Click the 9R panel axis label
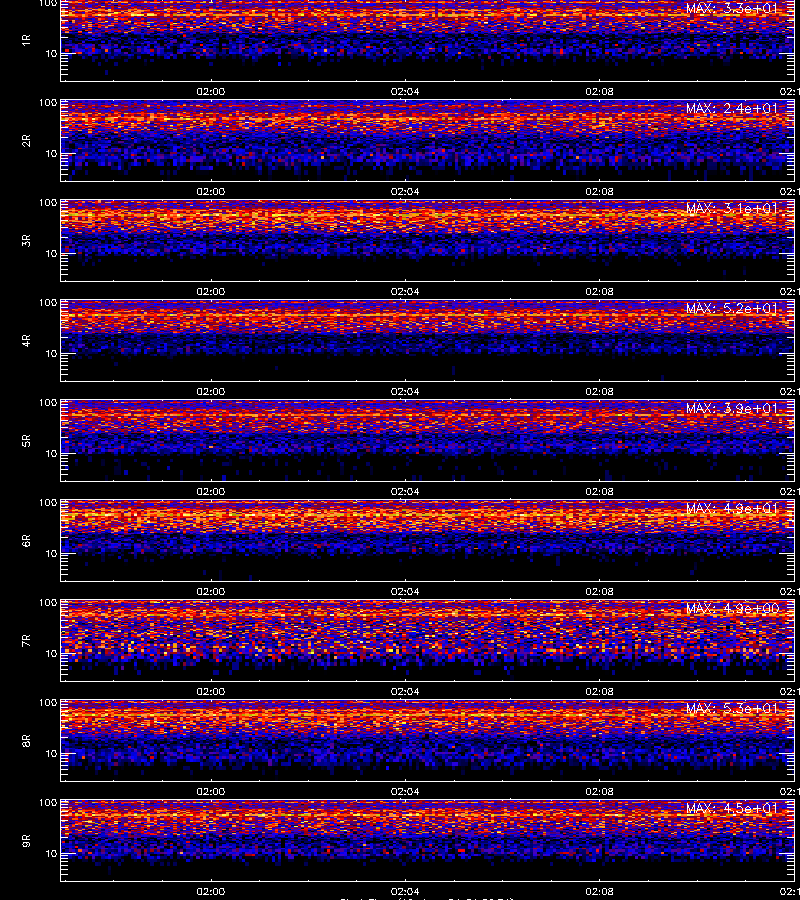 26,840
